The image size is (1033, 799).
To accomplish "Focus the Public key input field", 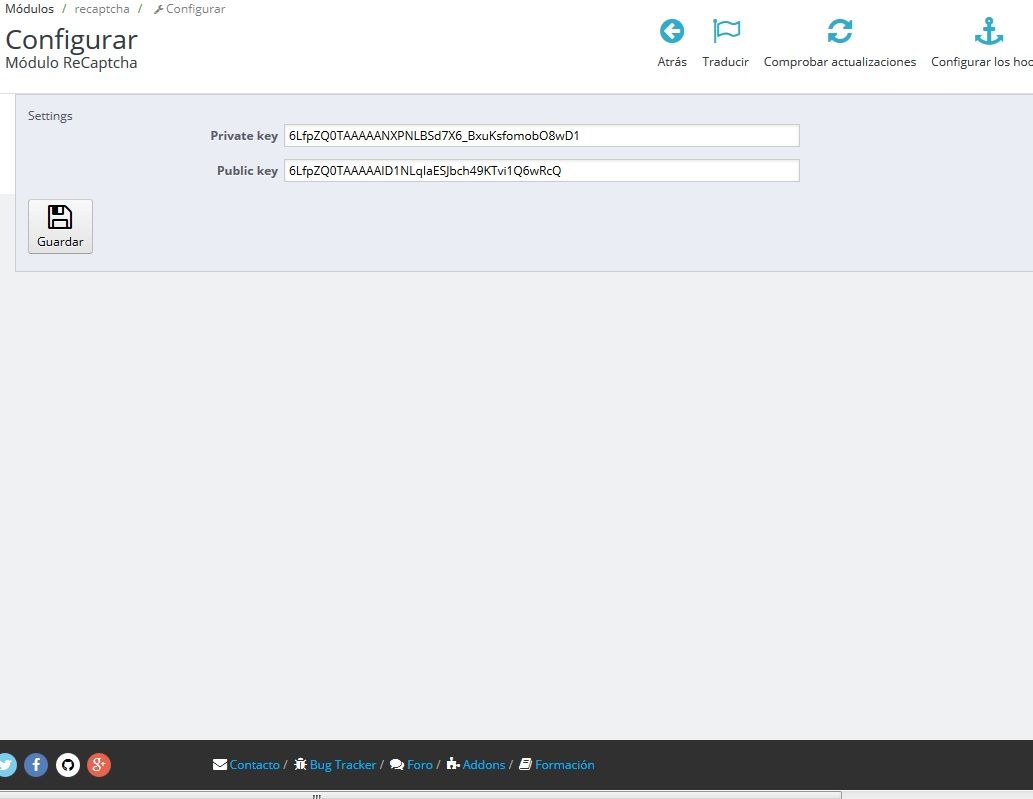I will (542, 171).
